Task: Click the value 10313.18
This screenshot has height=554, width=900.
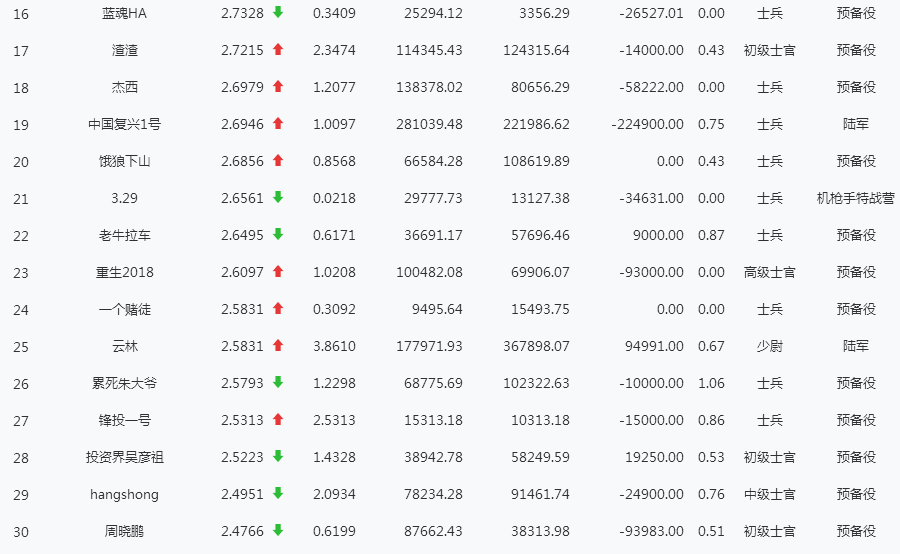Action: 540,420
